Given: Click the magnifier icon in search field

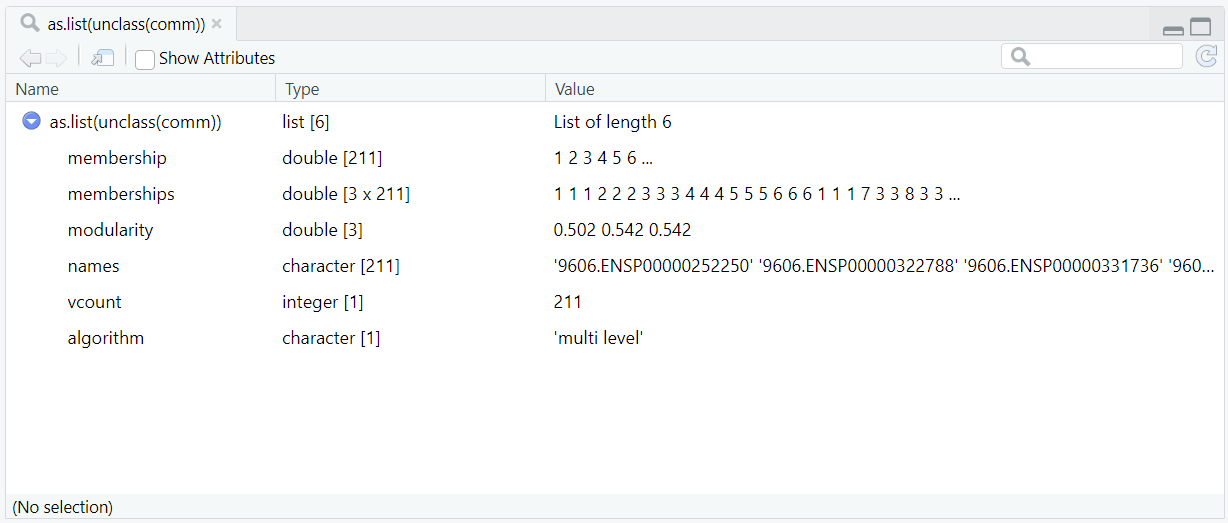Looking at the screenshot, I should point(1020,57).
